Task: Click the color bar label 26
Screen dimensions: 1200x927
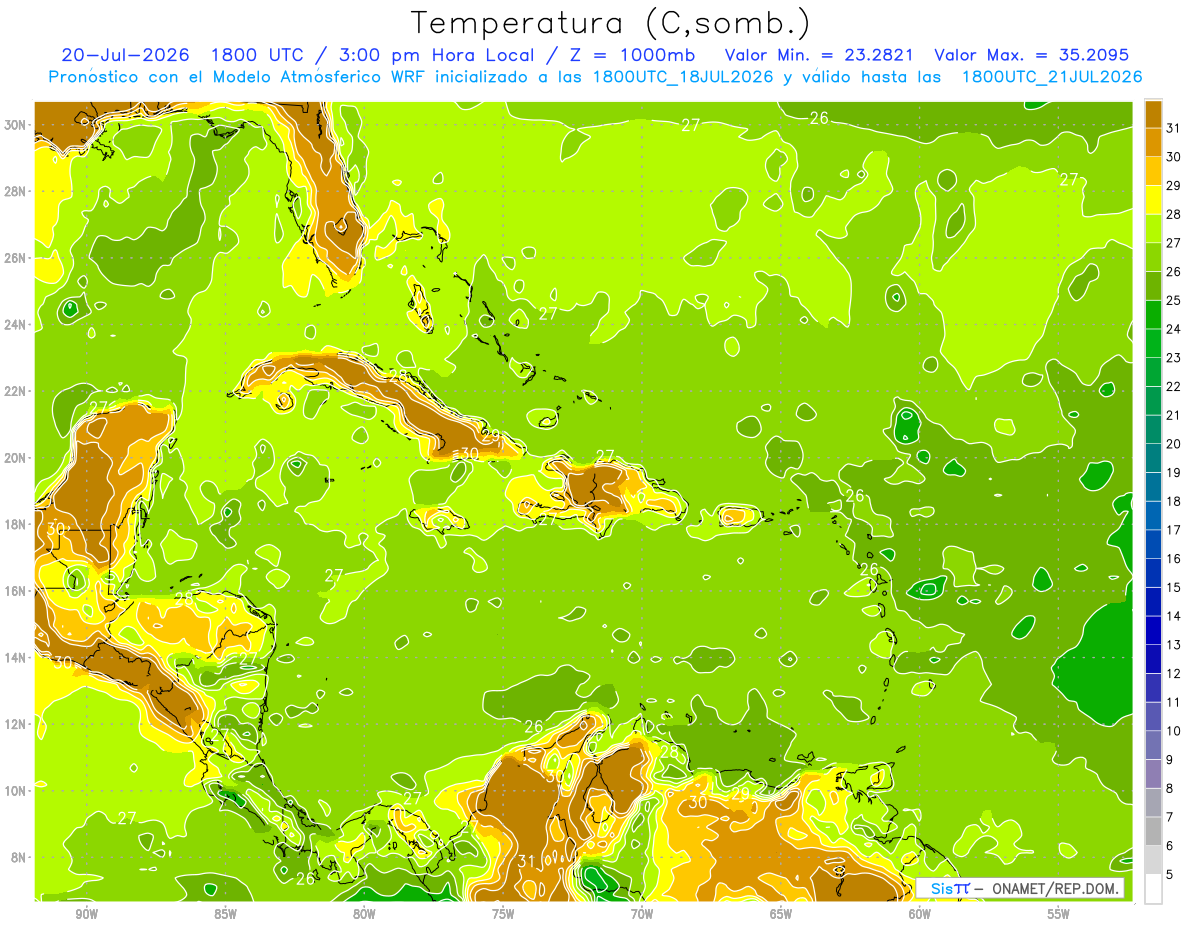Action: [x=1173, y=271]
